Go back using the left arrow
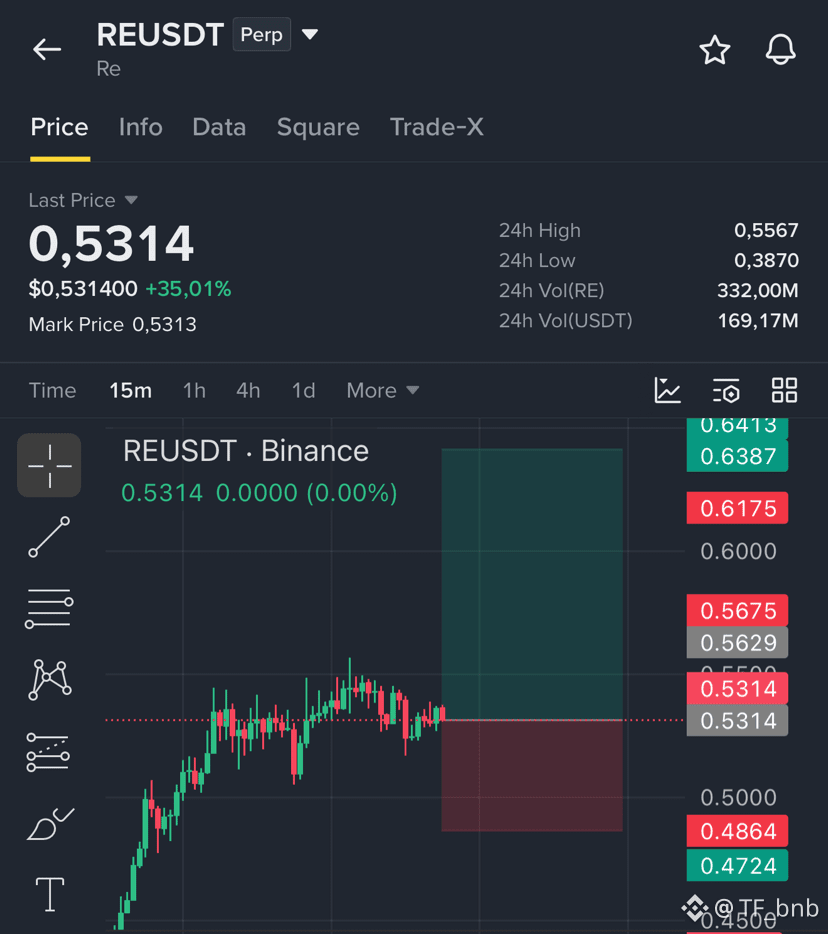 click(47, 49)
